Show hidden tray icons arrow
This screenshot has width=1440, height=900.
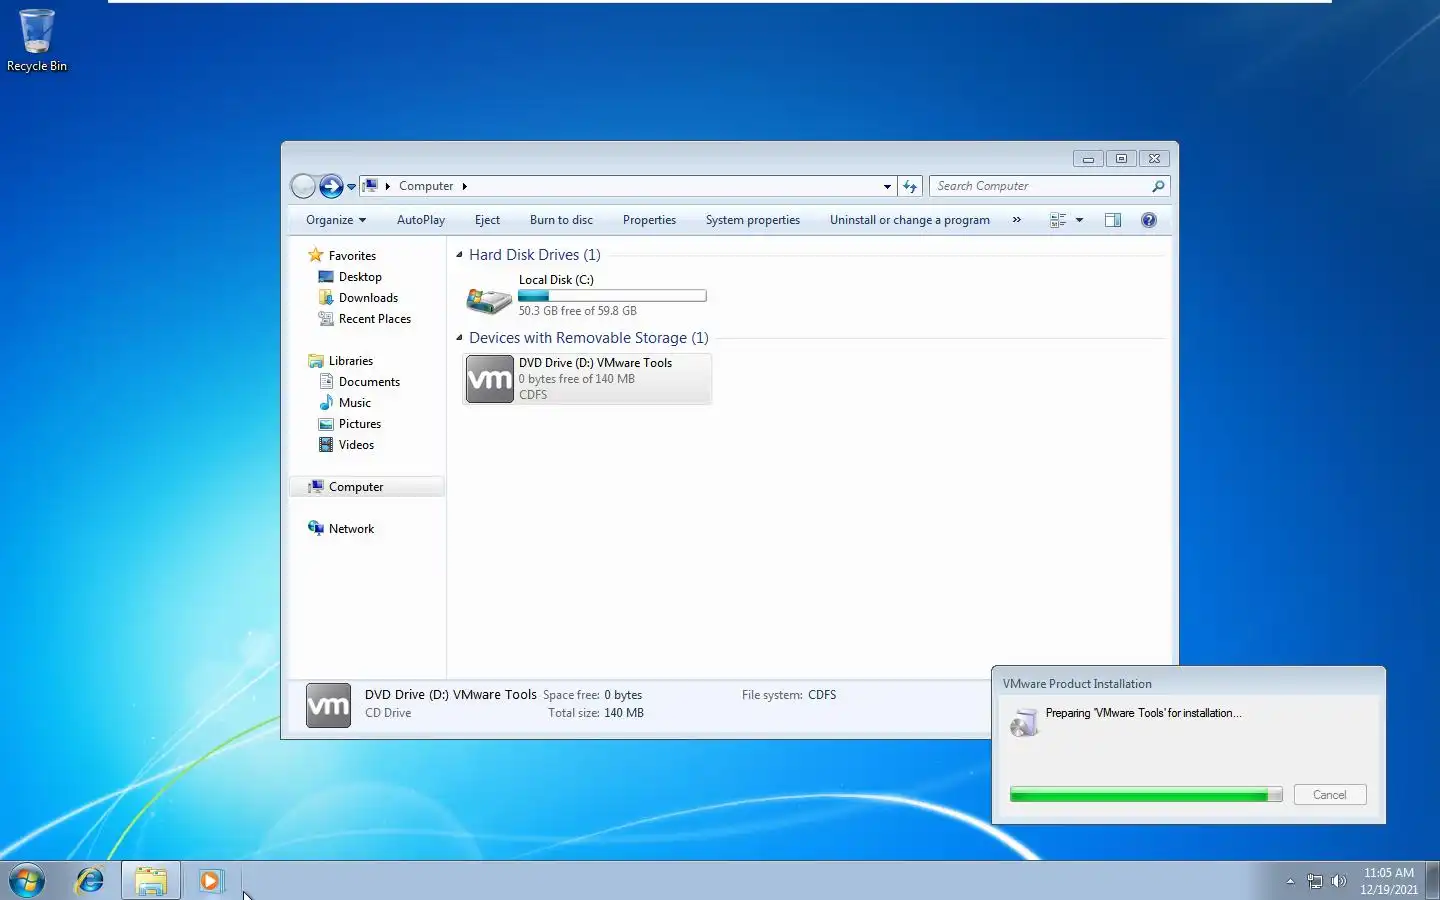tap(1290, 881)
